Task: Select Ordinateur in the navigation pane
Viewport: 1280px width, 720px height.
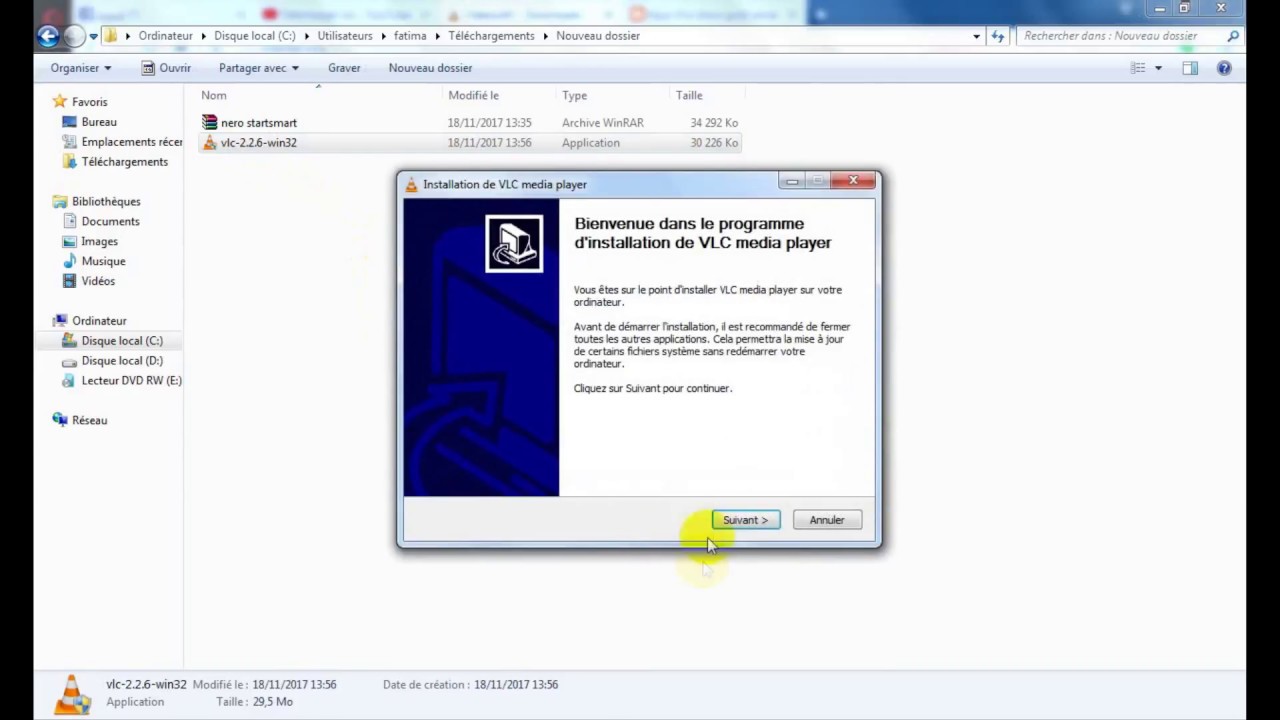Action: point(99,321)
